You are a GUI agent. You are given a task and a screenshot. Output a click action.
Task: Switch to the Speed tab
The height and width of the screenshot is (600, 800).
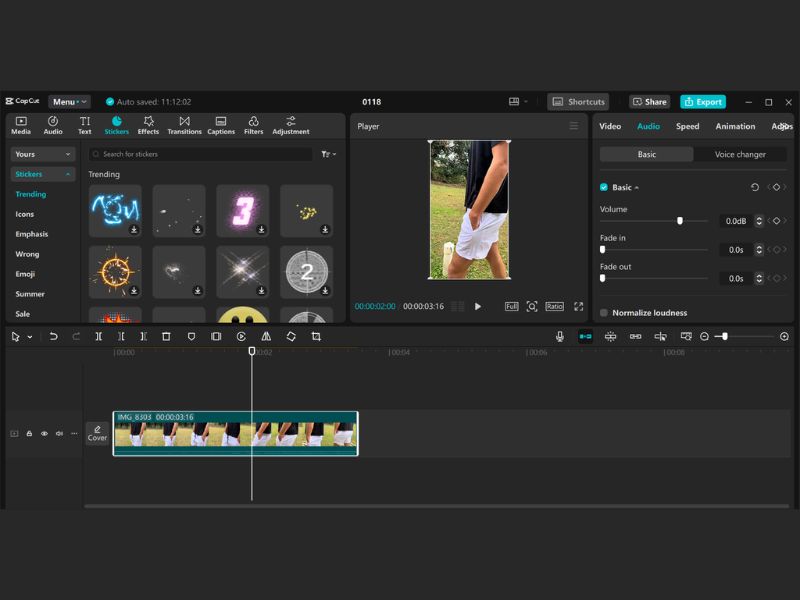(x=687, y=126)
